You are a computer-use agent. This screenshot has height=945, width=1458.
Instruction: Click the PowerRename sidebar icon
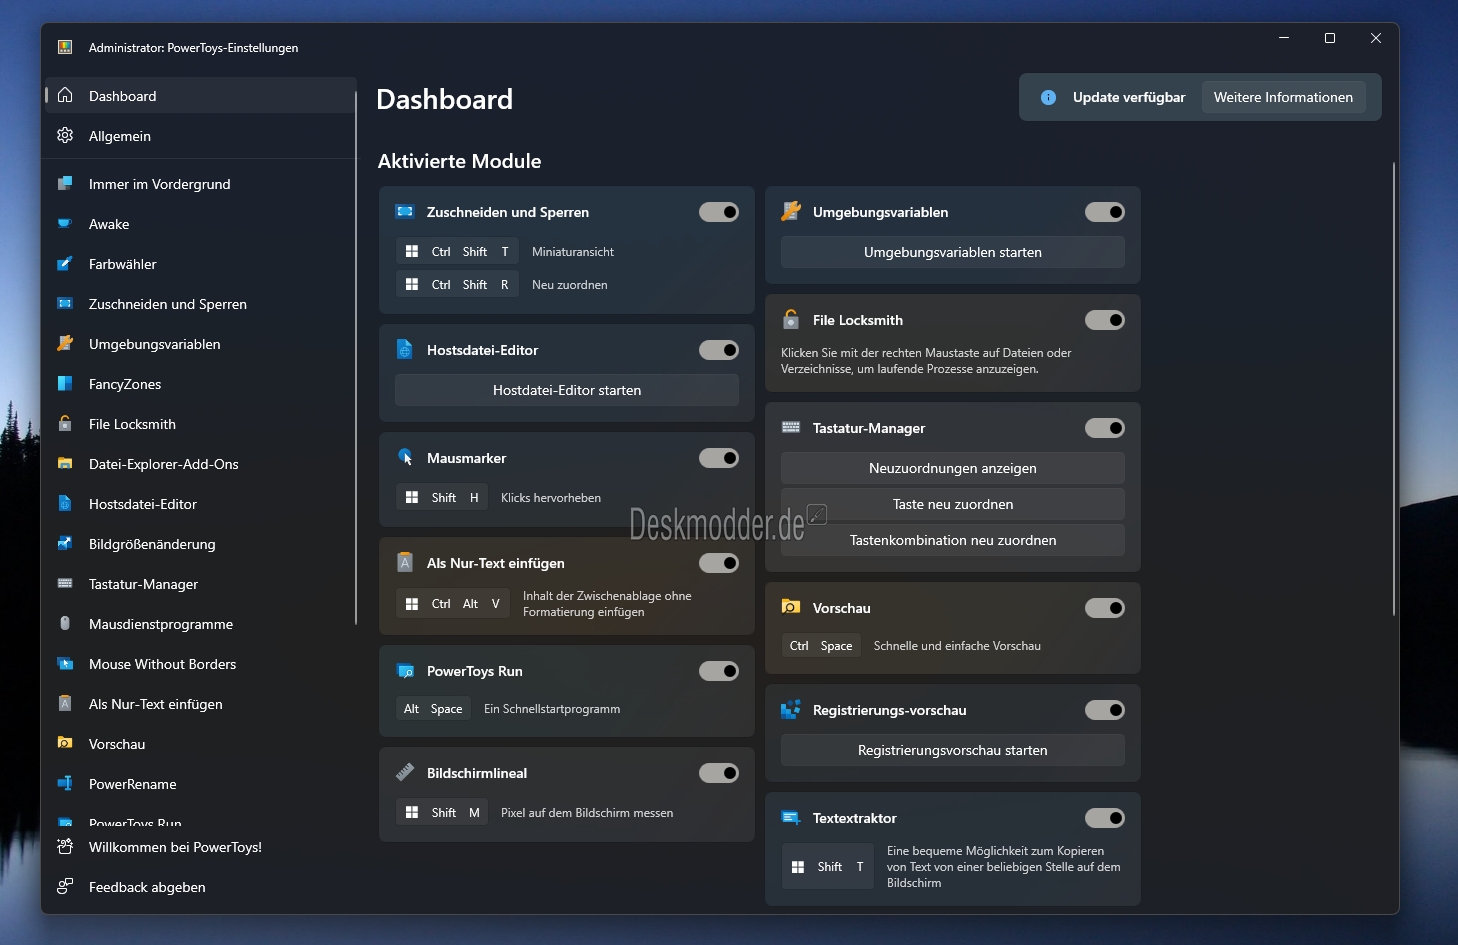point(65,783)
